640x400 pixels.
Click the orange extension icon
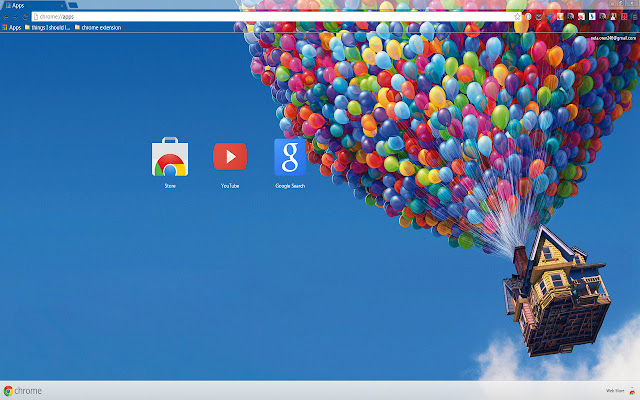coord(560,17)
